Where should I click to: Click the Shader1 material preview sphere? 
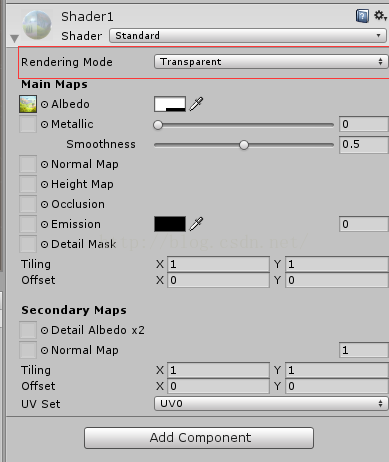37,25
